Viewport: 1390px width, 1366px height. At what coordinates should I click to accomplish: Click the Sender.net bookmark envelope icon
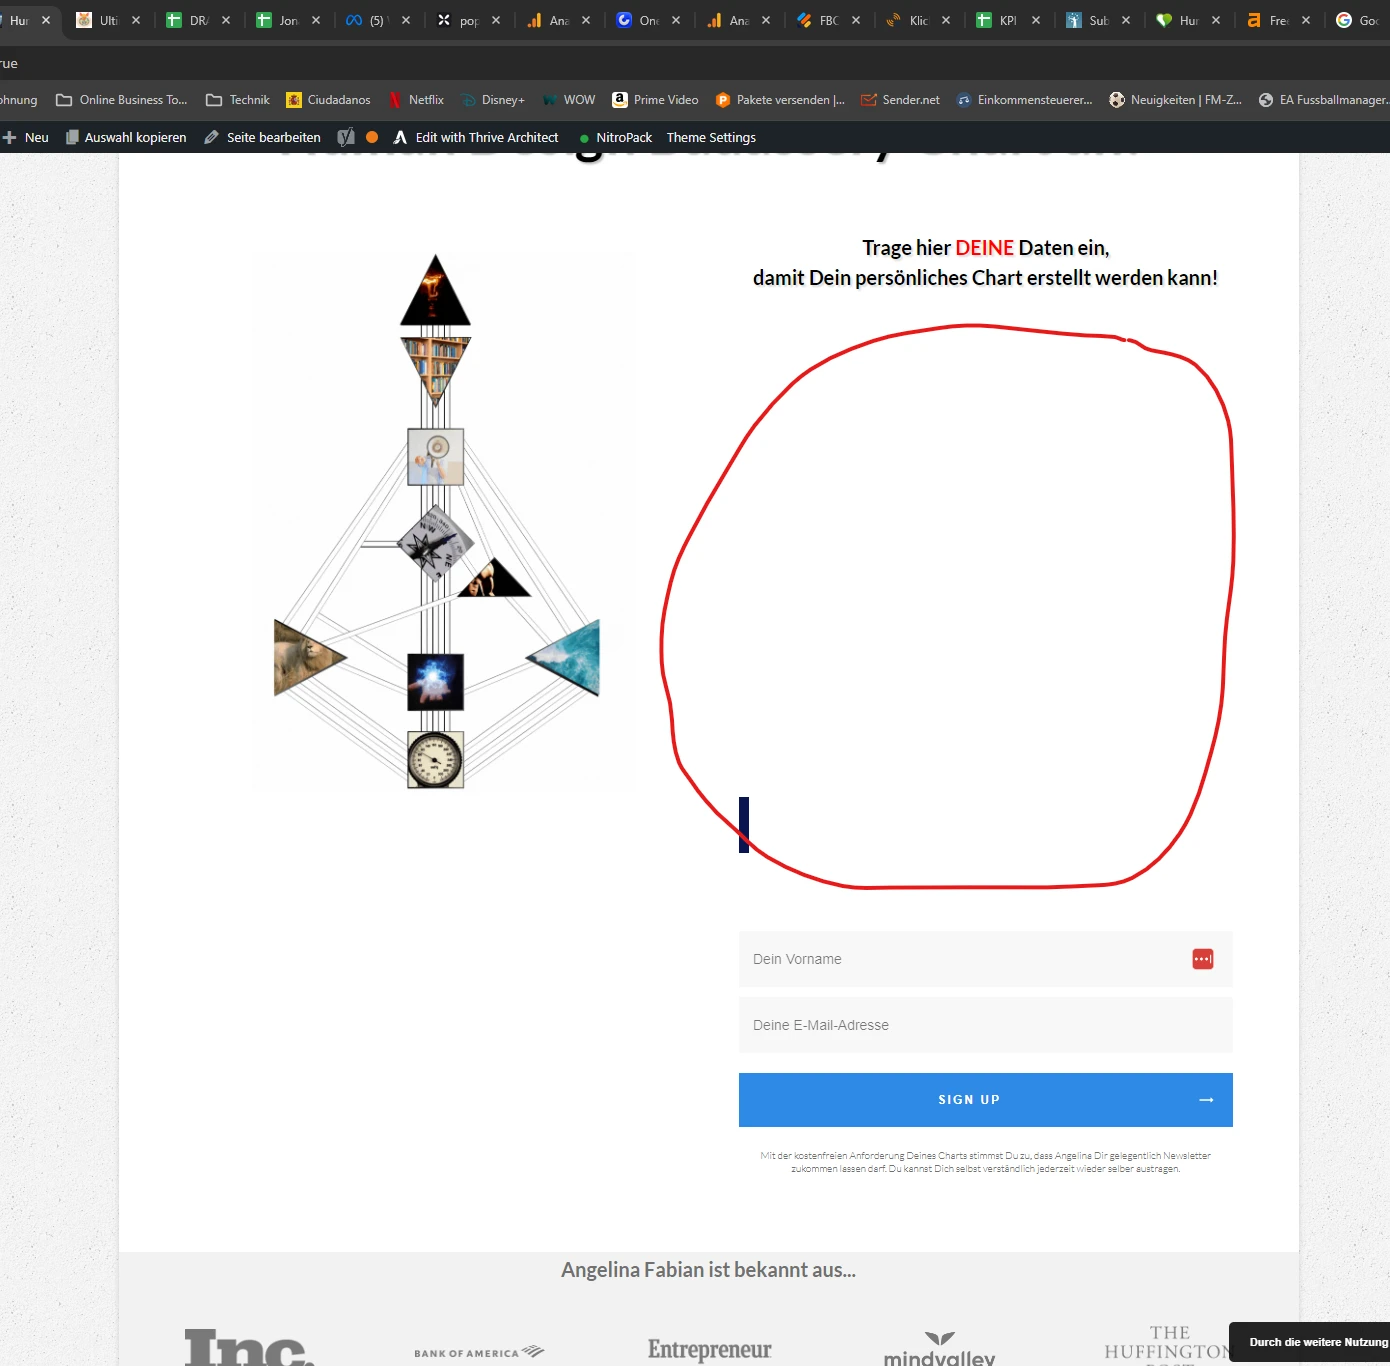click(866, 99)
